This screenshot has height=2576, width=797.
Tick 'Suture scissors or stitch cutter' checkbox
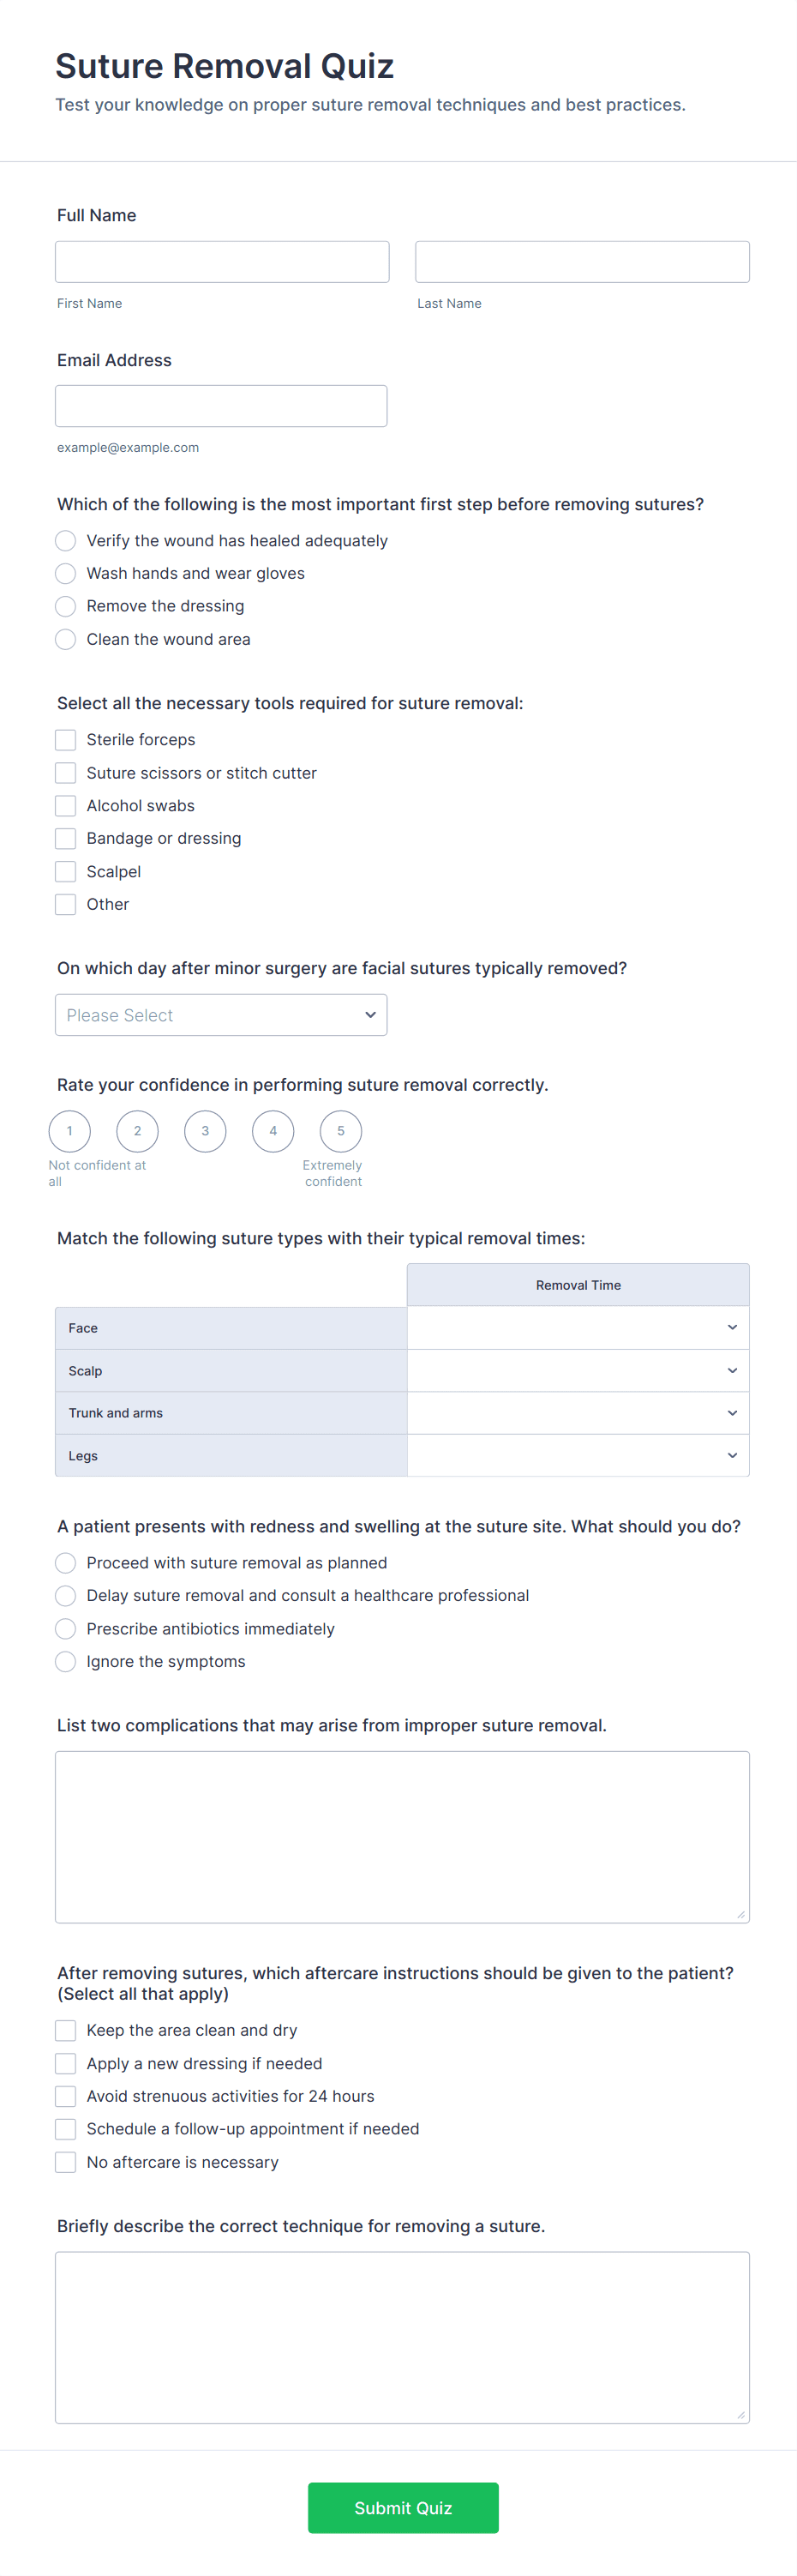click(x=66, y=773)
